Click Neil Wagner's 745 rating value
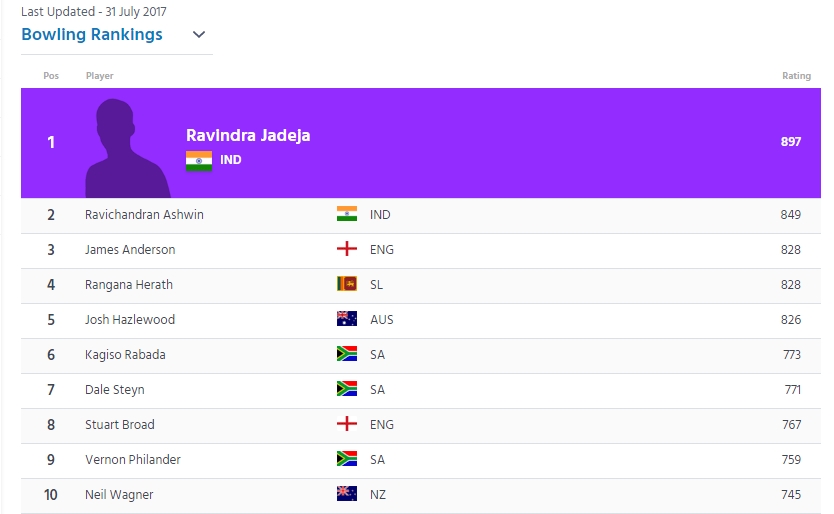Image resolution: width=834 pixels, height=514 pixels. pos(791,495)
